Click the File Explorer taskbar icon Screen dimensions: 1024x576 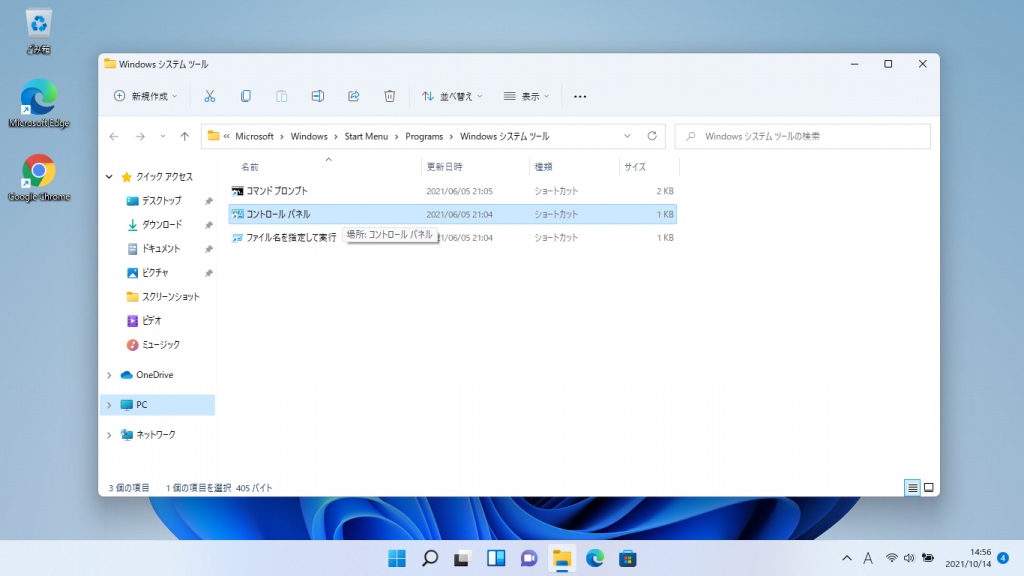tap(562, 558)
